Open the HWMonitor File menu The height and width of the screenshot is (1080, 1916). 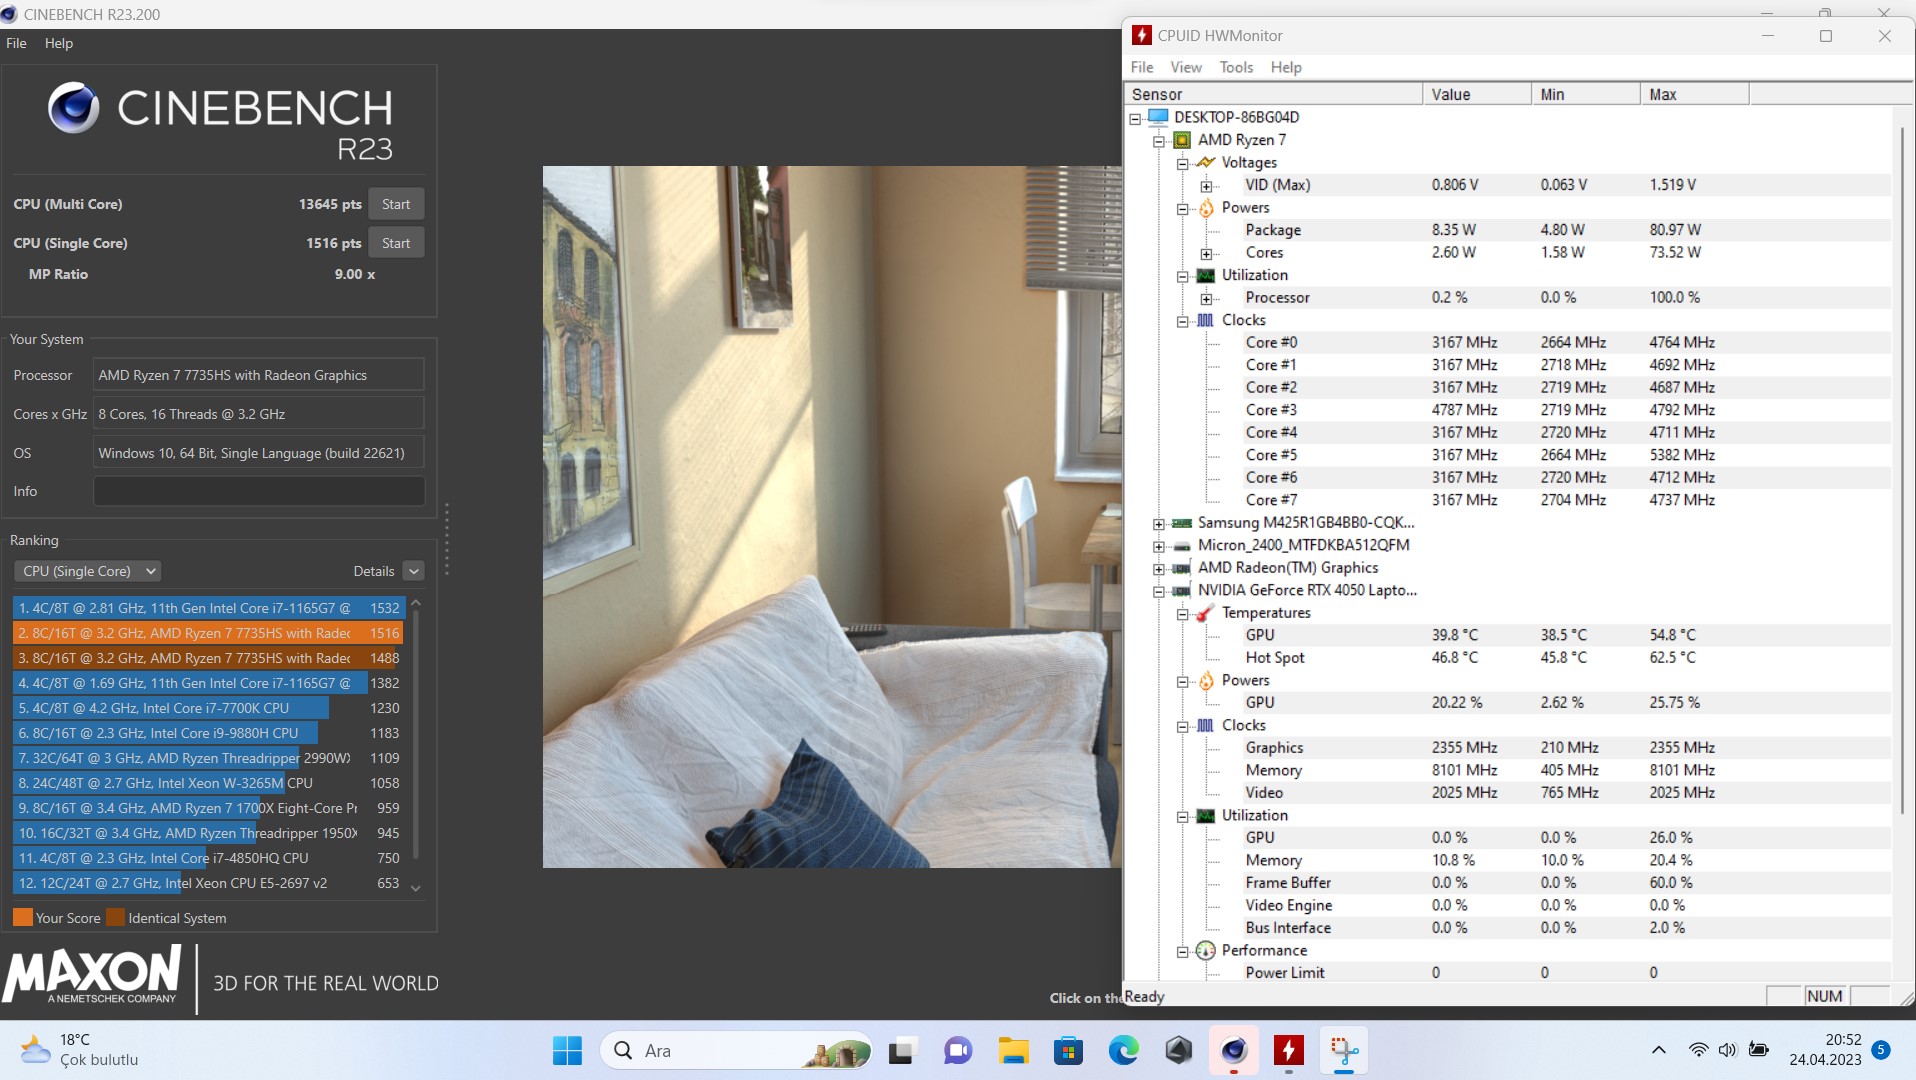(1142, 67)
